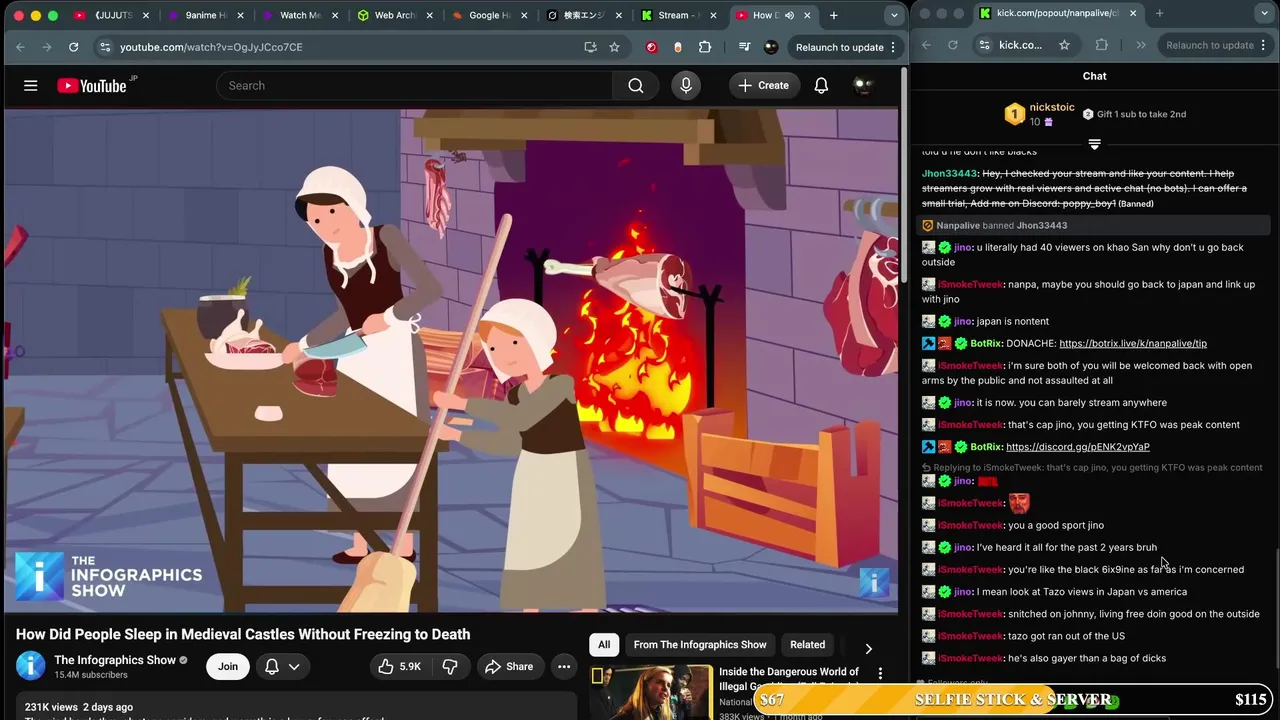Open more actions ellipsis under the video

pyautogui.click(x=564, y=667)
